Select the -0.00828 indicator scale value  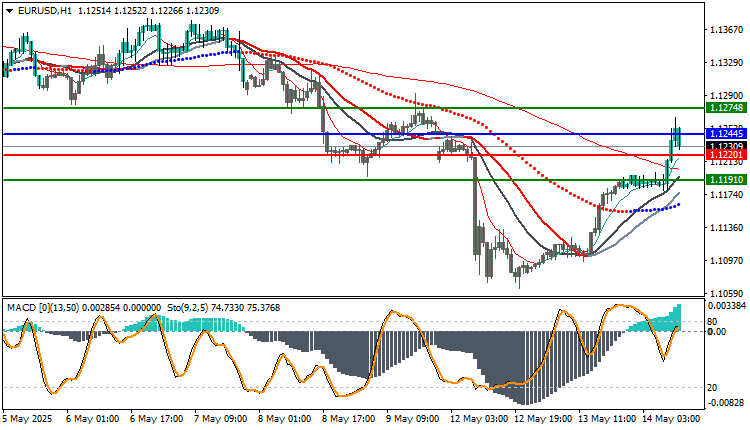point(727,403)
